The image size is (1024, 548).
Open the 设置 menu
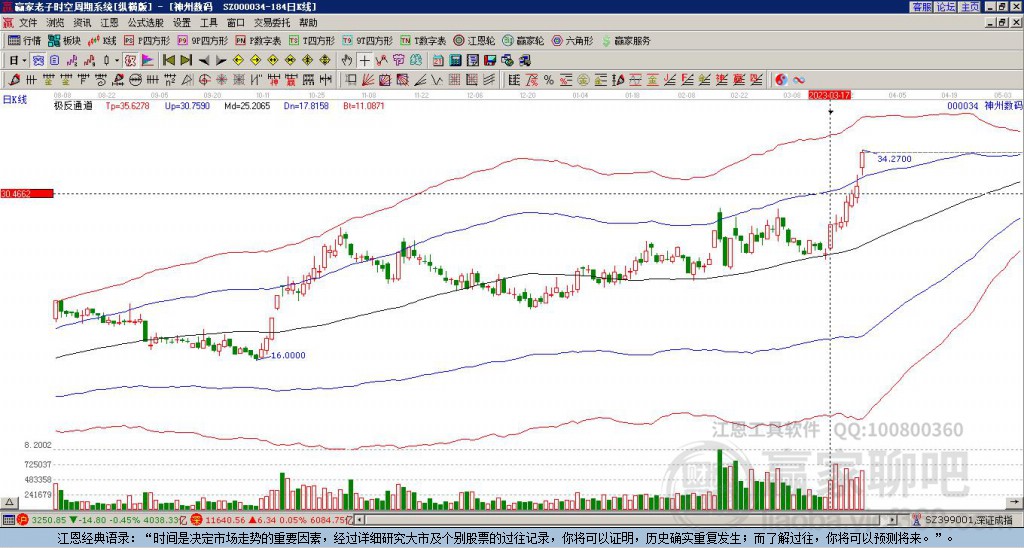pos(182,23)
